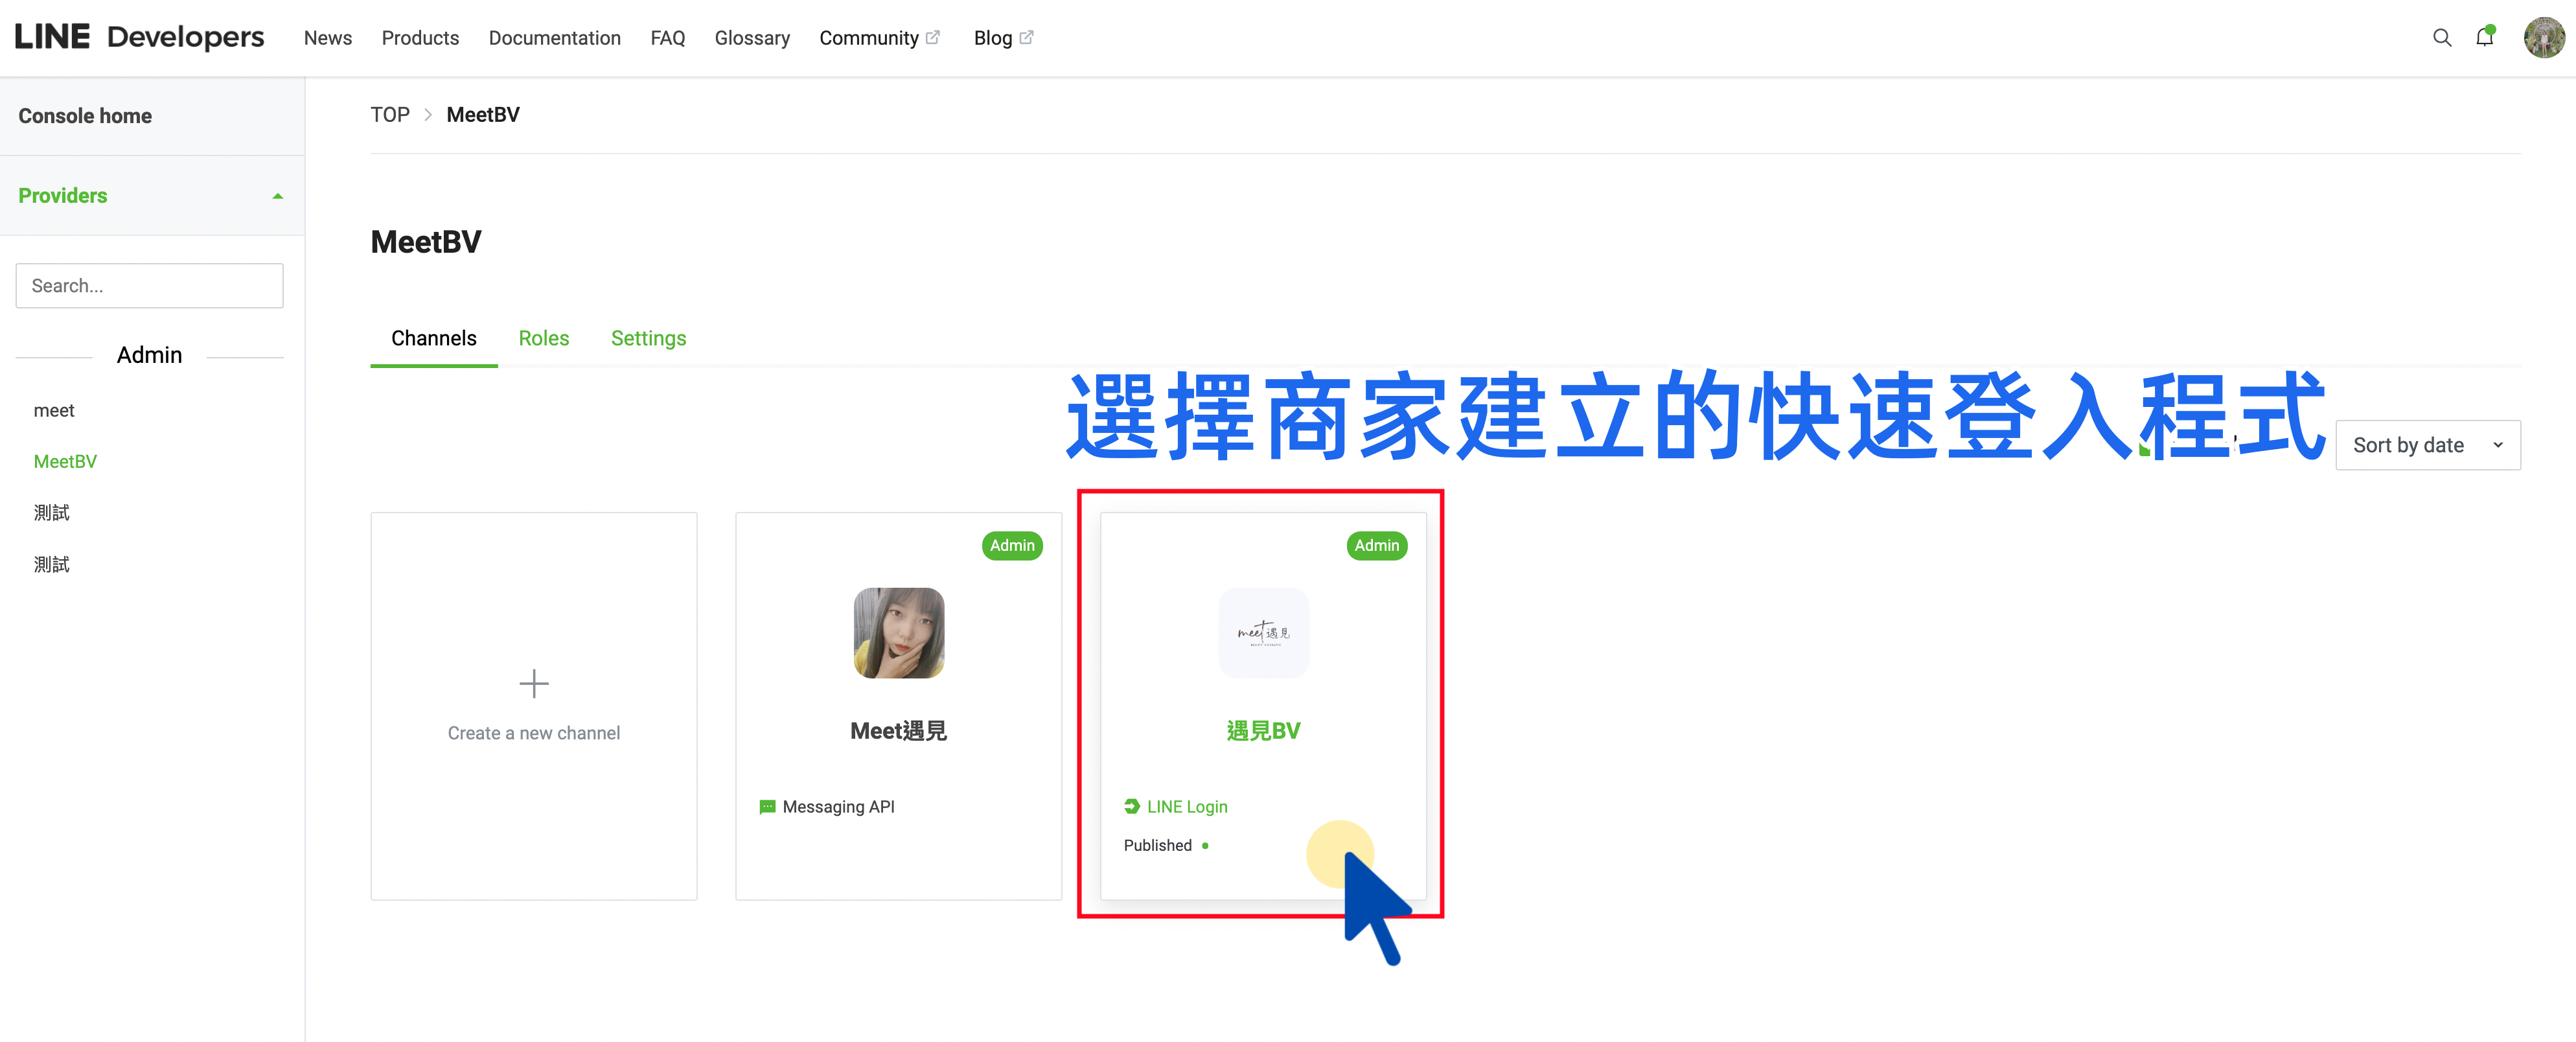The width and height of the screenshot is (2576, 1042).
Task: Click the Admin badge on Meet遇見 card
Action: tap(1012, 546)
